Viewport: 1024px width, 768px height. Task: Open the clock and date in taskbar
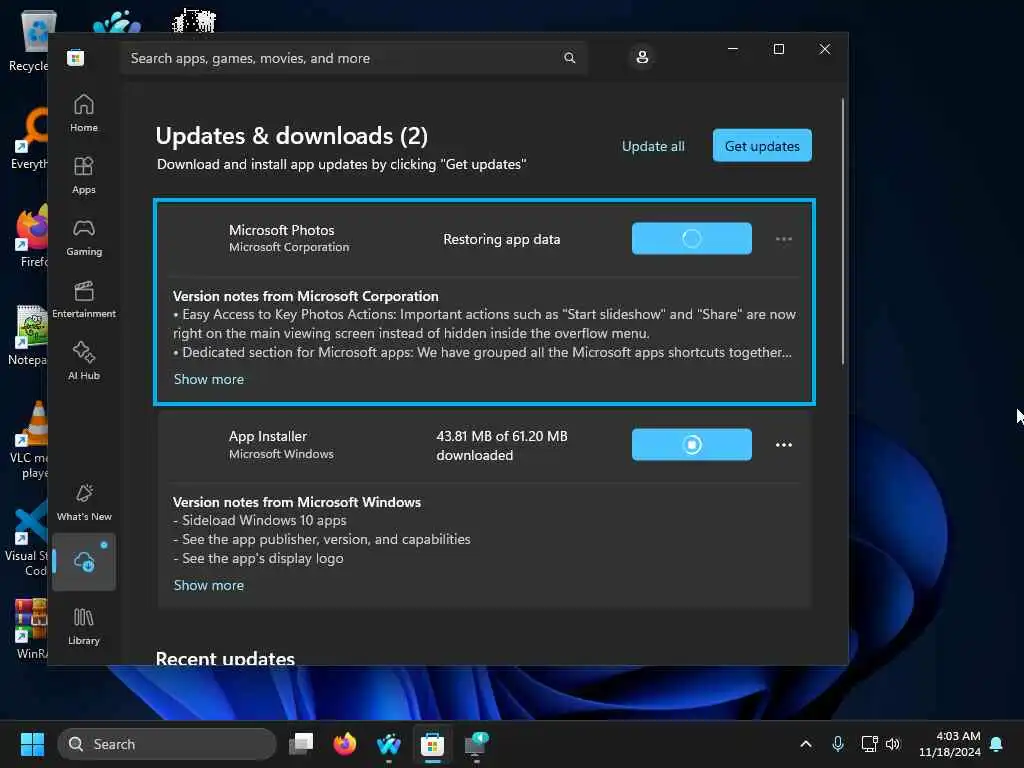[x=950, y=744]
